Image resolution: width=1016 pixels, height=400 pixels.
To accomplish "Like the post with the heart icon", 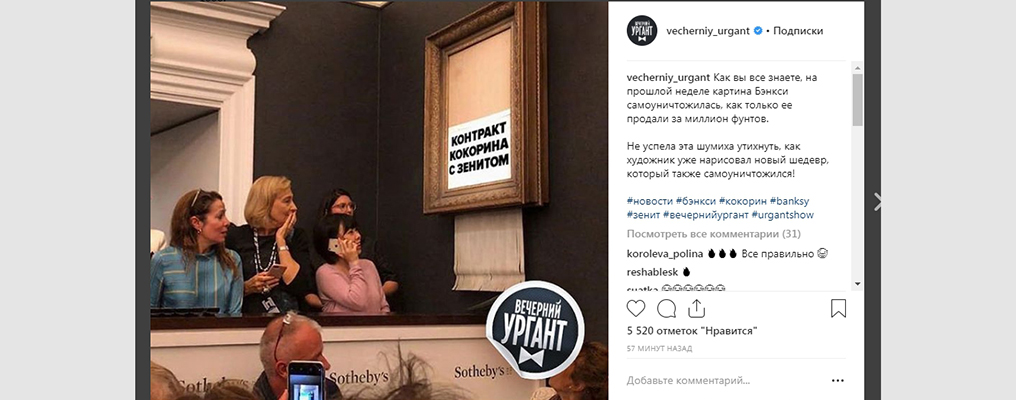I will (636, 309).
